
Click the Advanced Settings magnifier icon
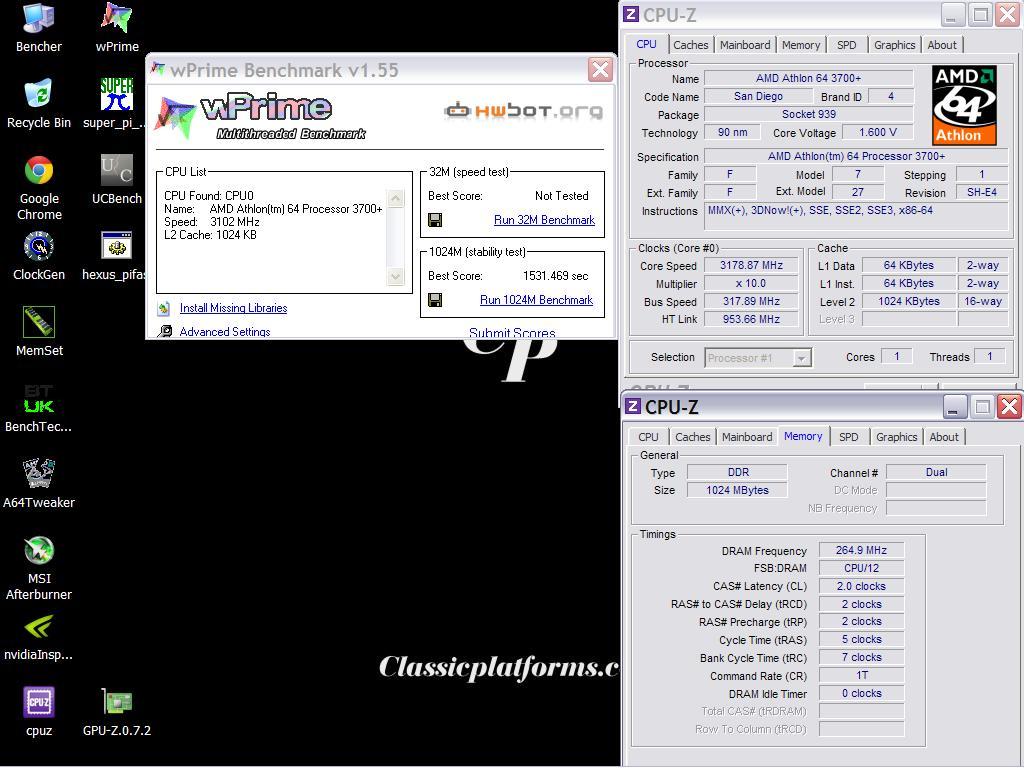point(166,331)
